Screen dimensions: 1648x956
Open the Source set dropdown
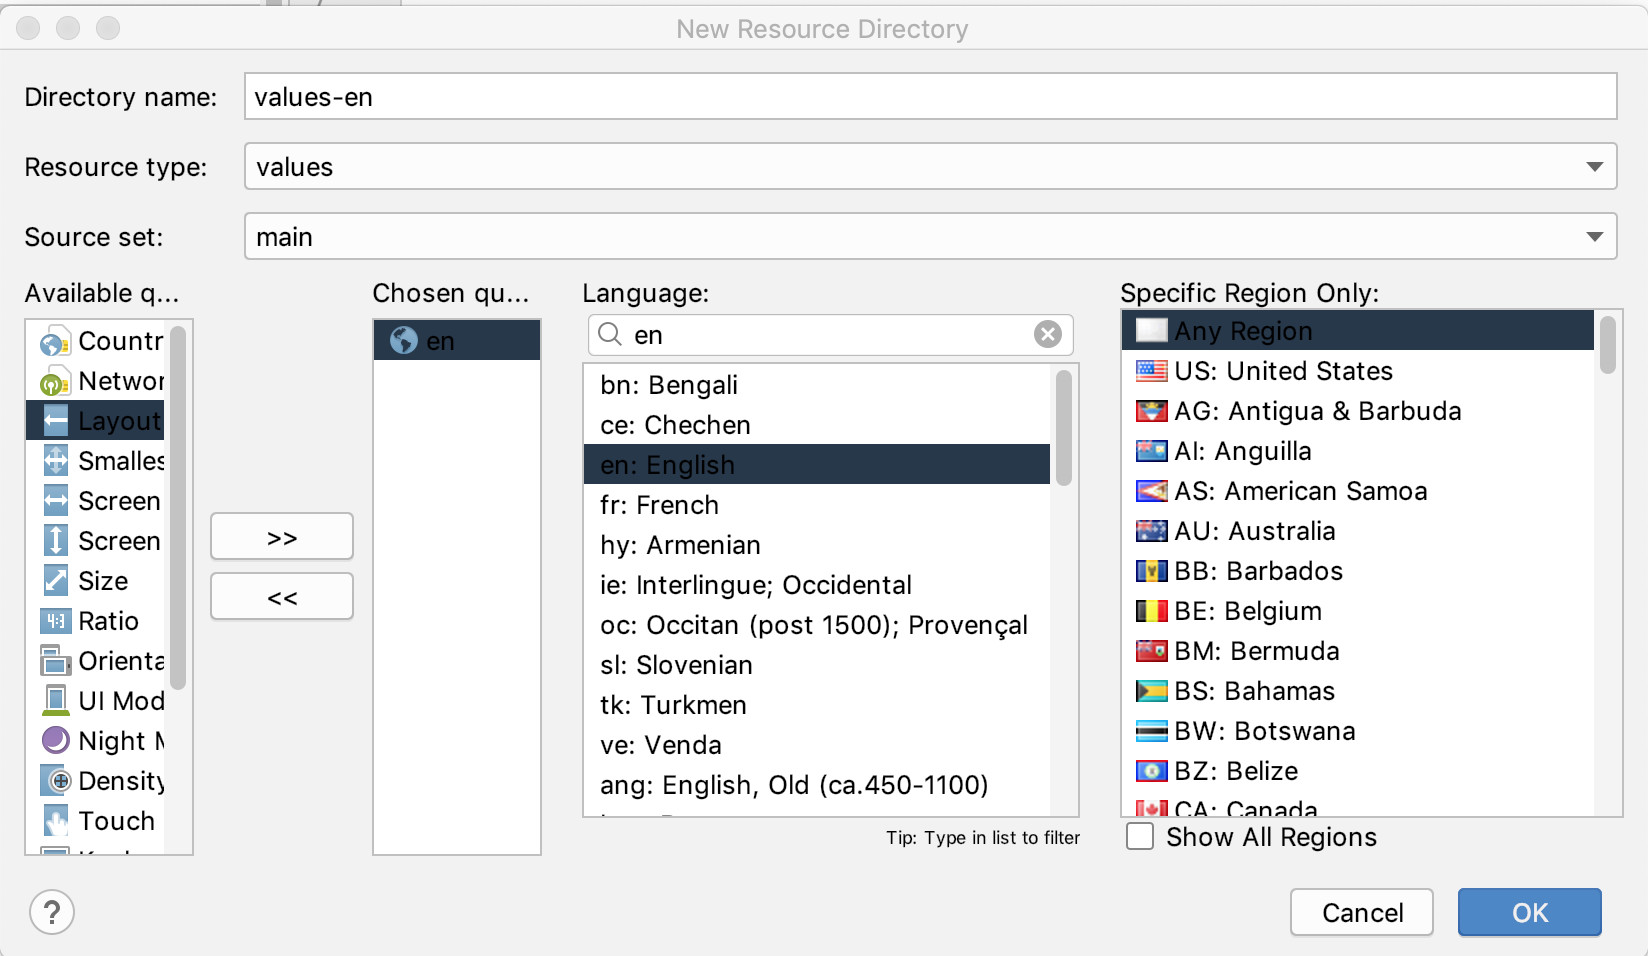930,236
